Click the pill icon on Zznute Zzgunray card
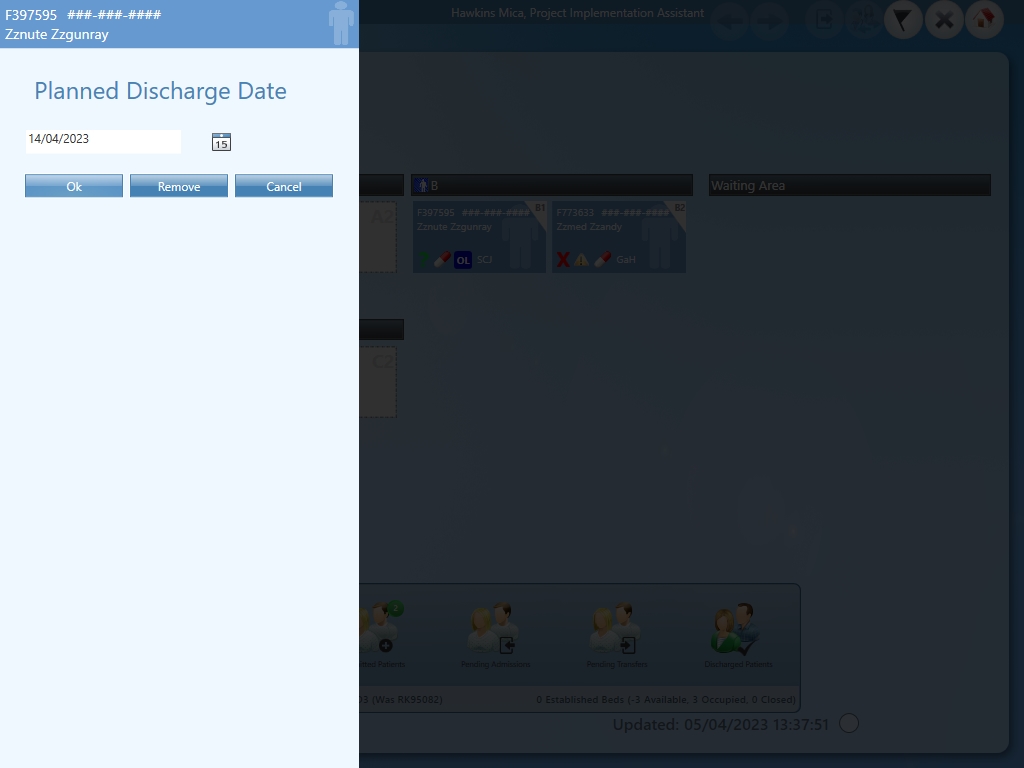Viewport: 1024px width, 768px height. [x=442, y=259]
